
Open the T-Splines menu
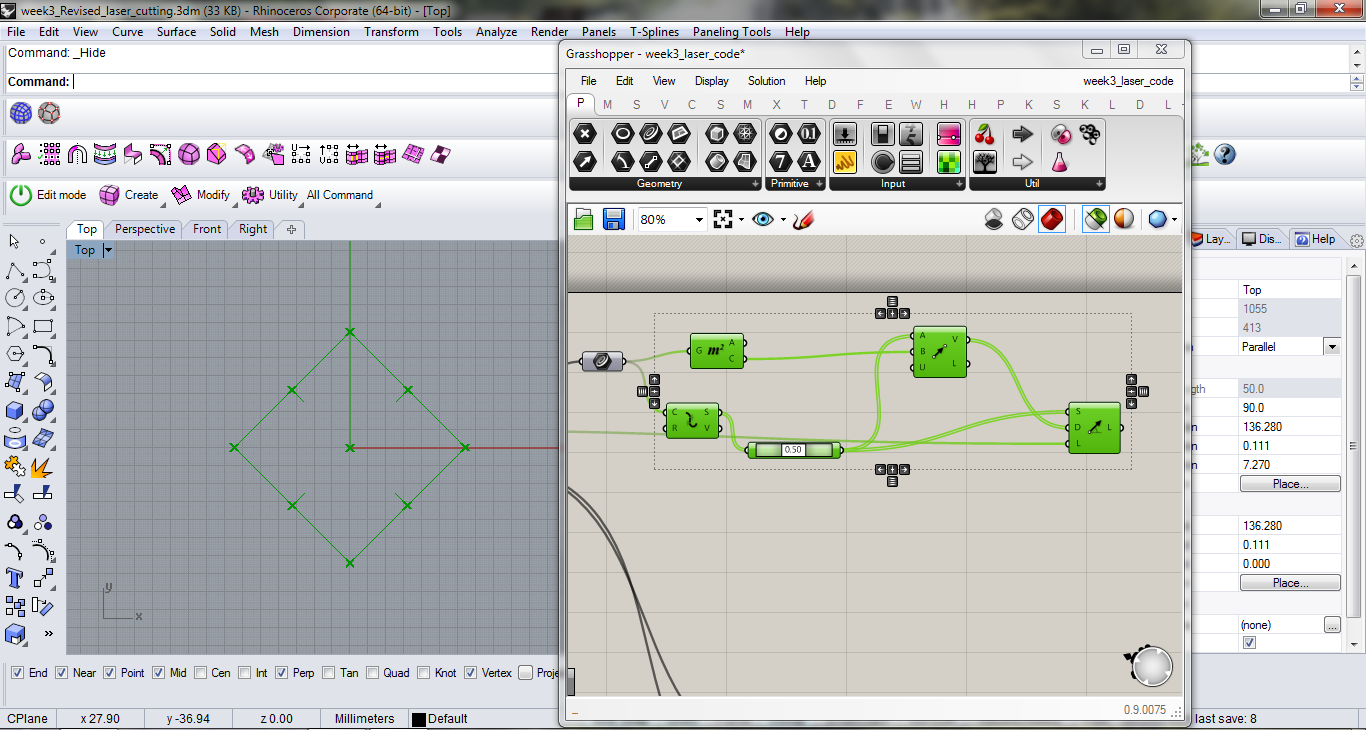(655, 32)
